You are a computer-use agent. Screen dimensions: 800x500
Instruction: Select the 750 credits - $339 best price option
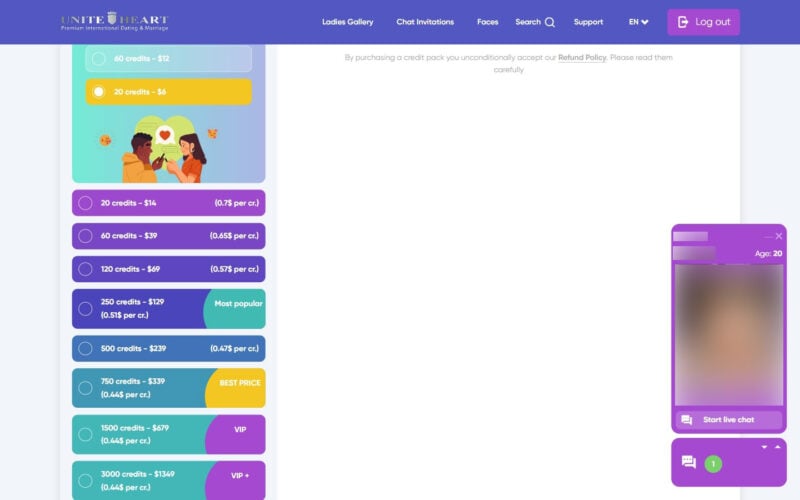pos(168,388)
